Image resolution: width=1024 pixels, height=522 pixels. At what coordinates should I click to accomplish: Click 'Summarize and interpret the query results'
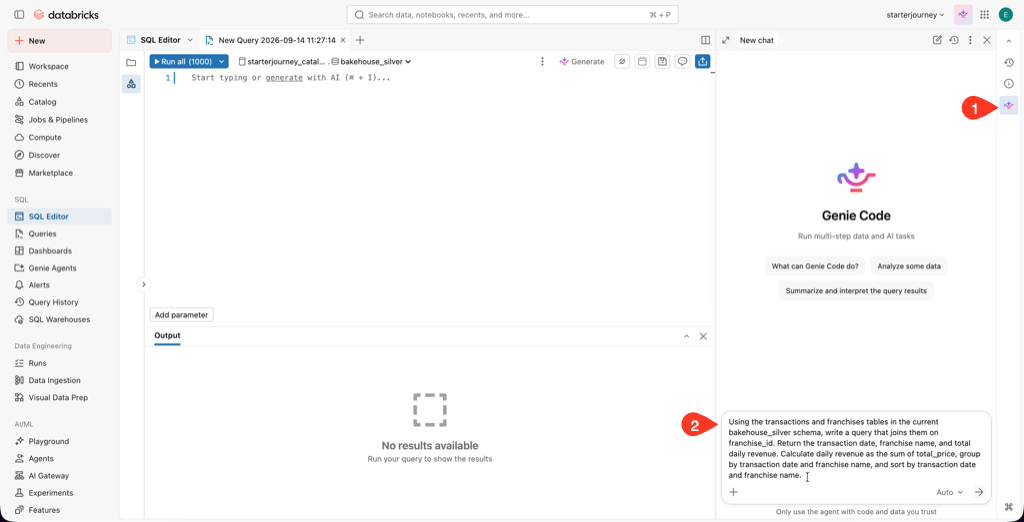(856, 291)
